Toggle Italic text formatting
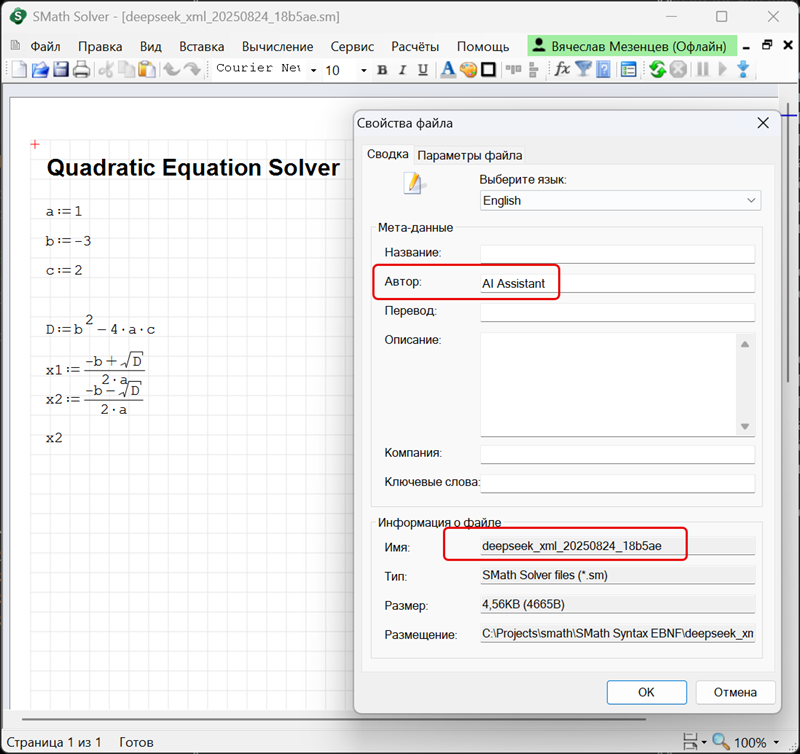The height and width of the screenshot is (754, 800). tap(402, 70)
